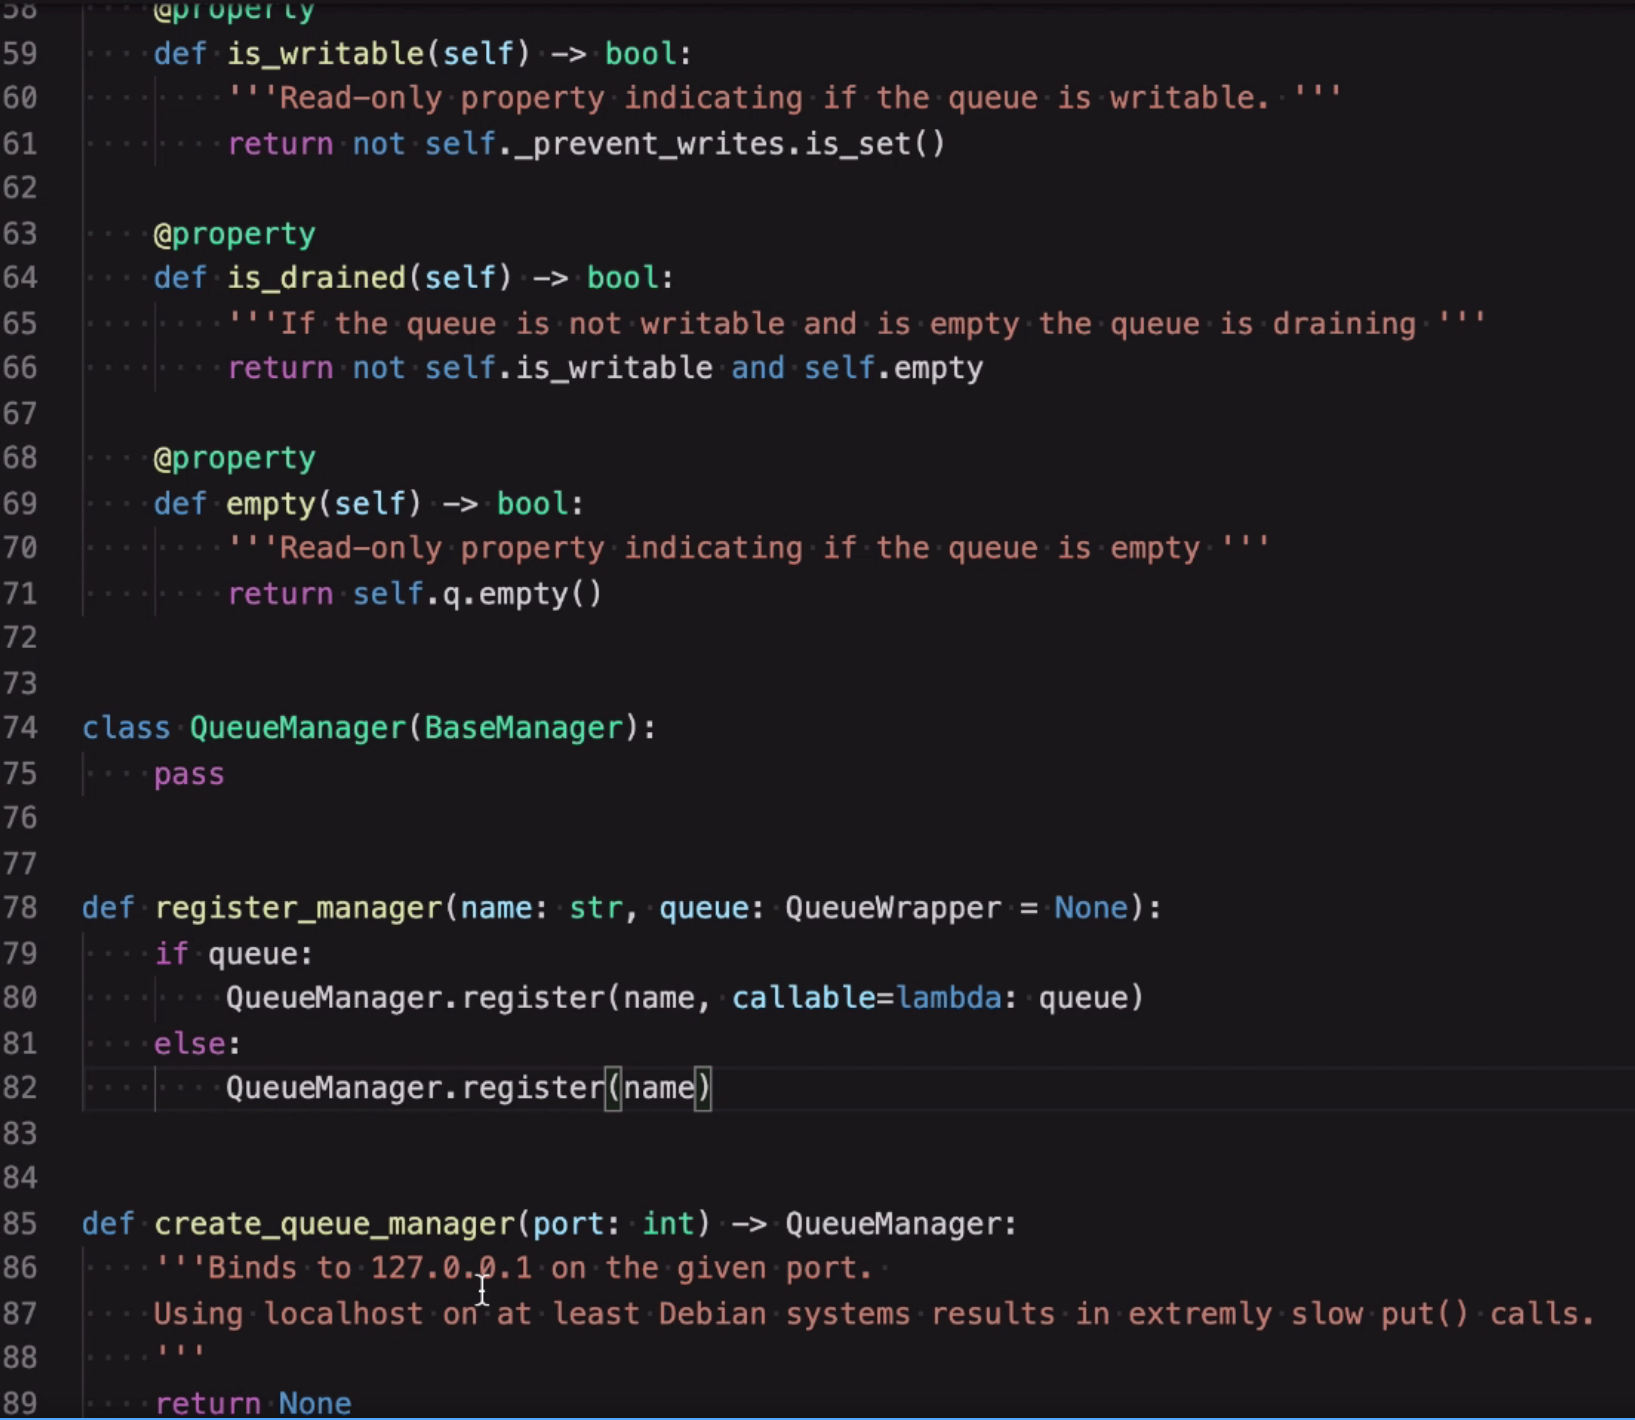Click 'put()' in the docstring on line 87
The image size is (1635, 1420).
coord(1425,1314)
